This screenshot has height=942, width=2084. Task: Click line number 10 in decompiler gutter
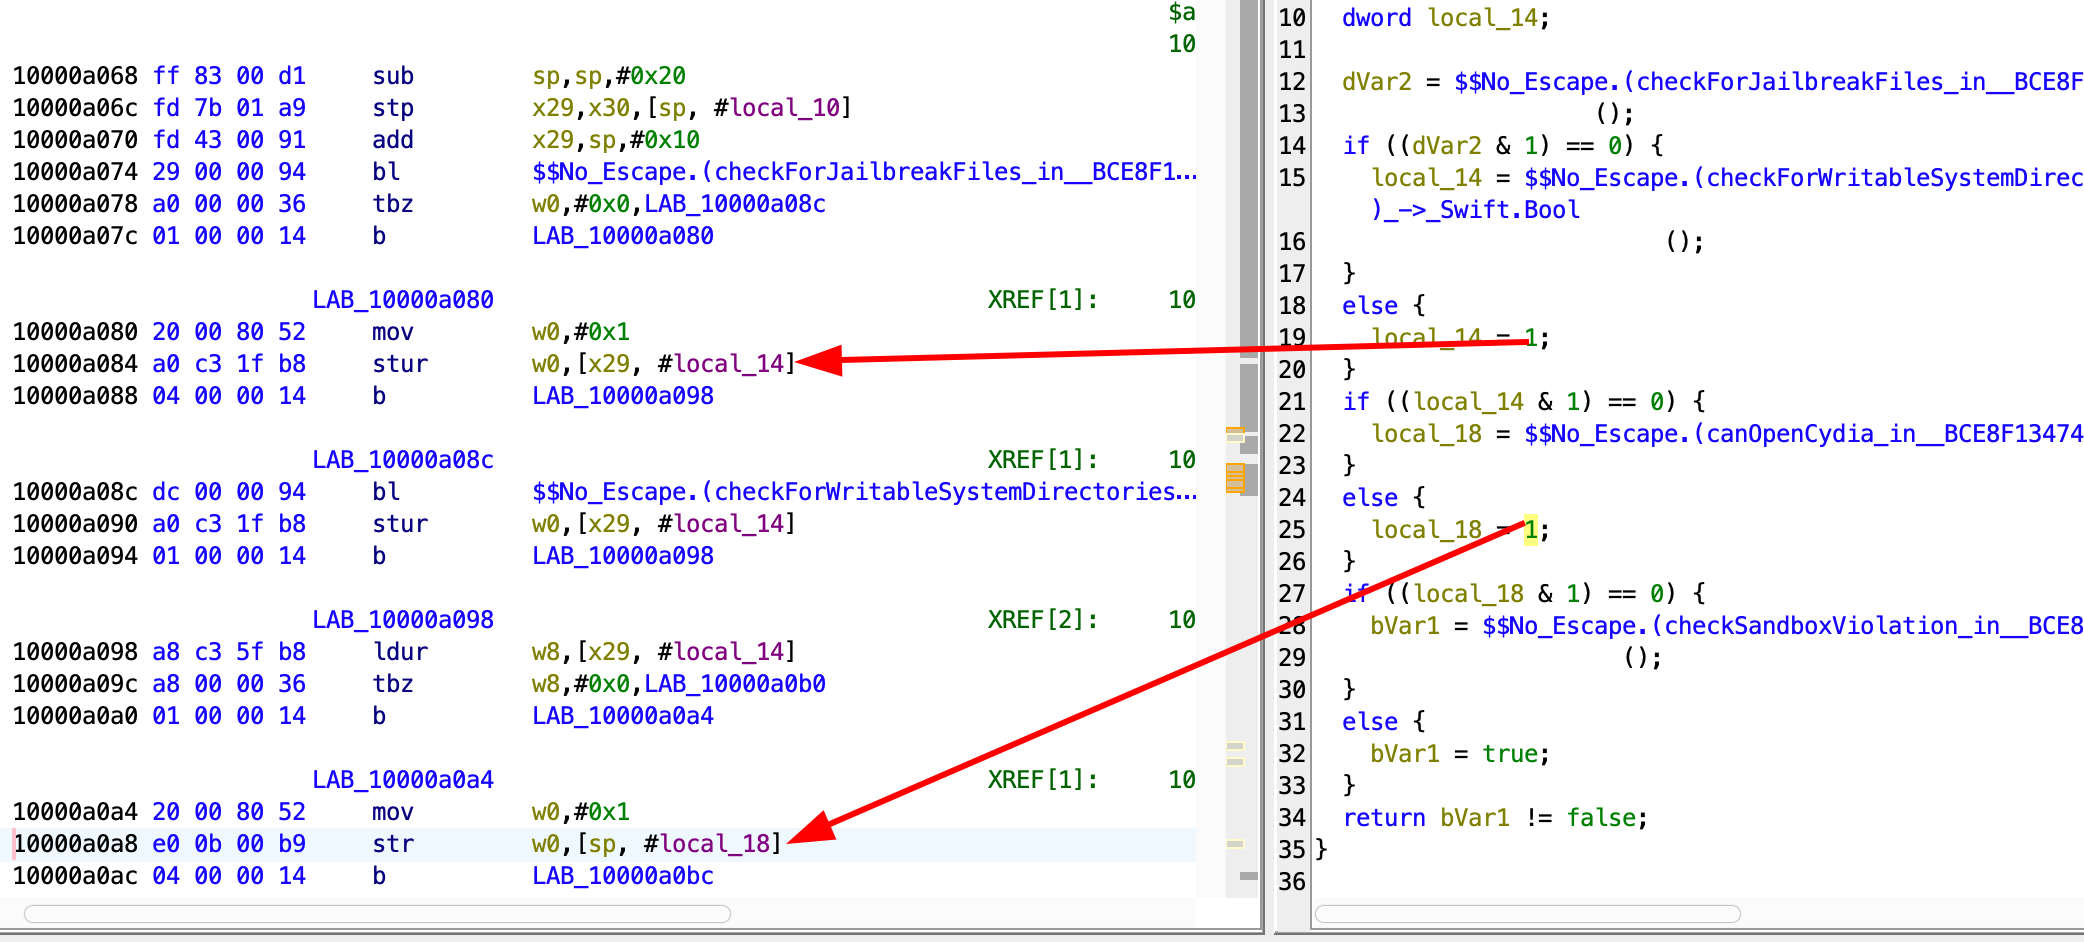1292,18
